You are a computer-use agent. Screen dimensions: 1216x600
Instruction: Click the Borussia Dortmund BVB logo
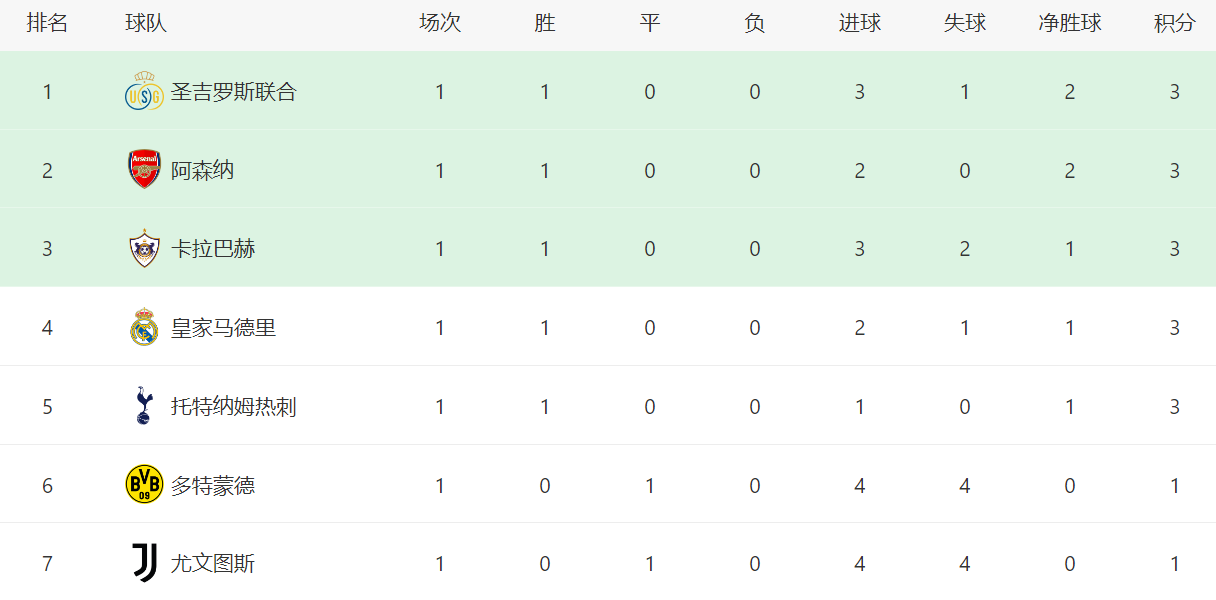pyautogui.click(x=144, y=485)
